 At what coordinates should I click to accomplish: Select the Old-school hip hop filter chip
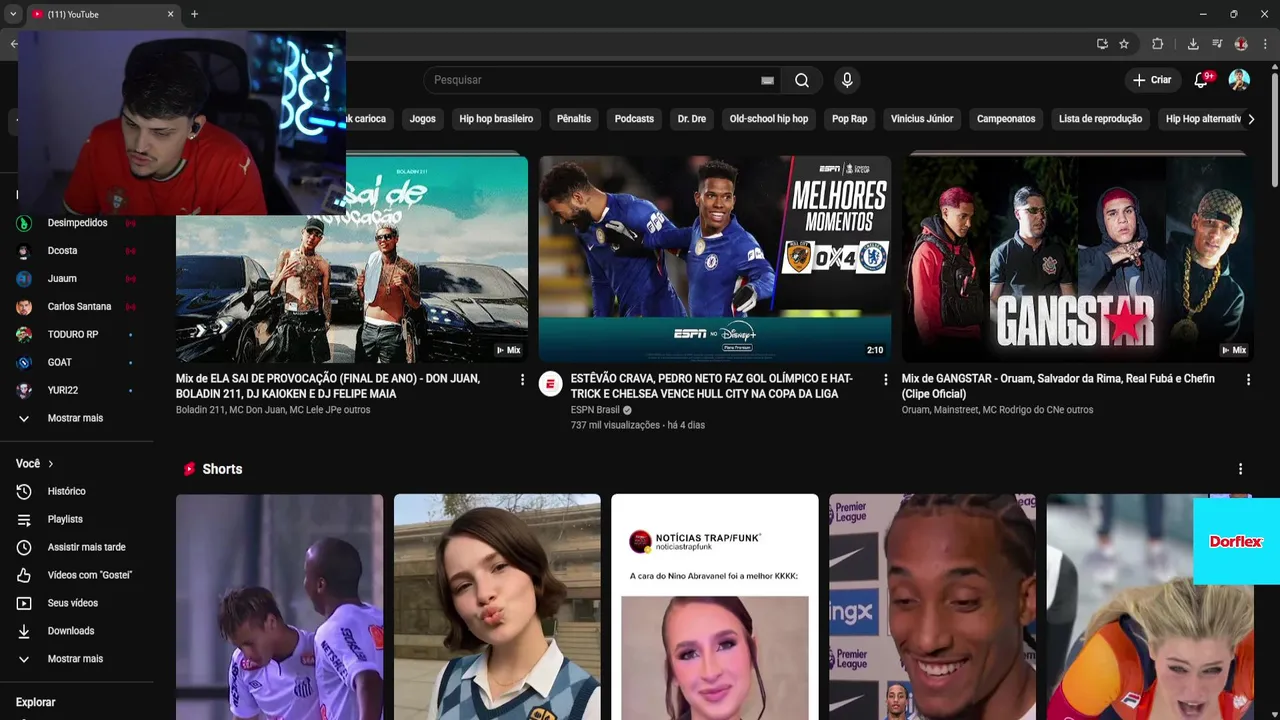(x=769, y=119)
